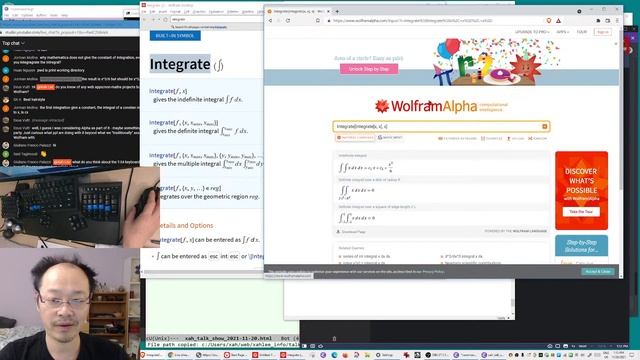
Task: Open the Wolfram Language link under results
Action: point(529,231)
